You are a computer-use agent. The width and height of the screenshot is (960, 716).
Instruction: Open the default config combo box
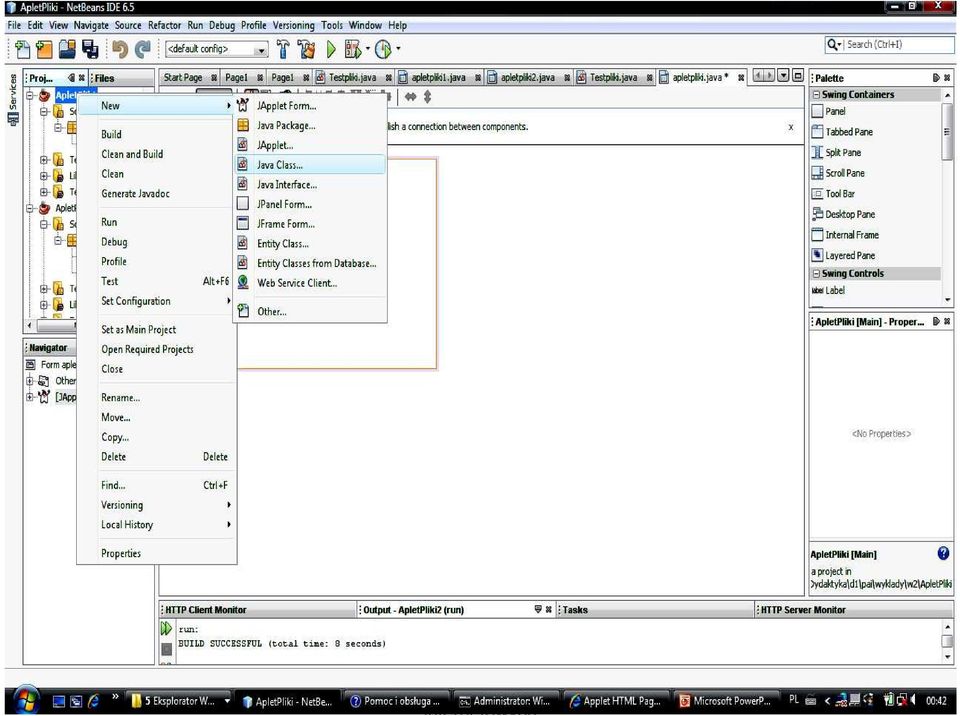217,49
